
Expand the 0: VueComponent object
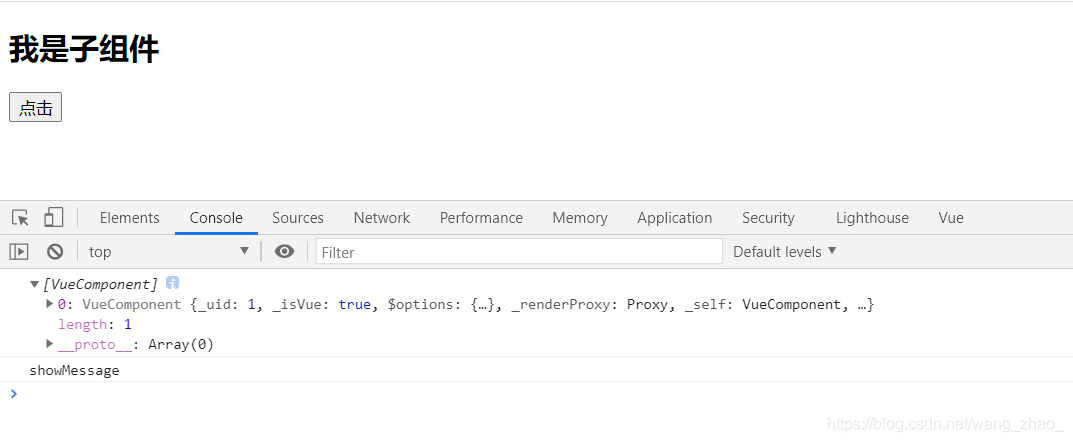click(49, 303)
